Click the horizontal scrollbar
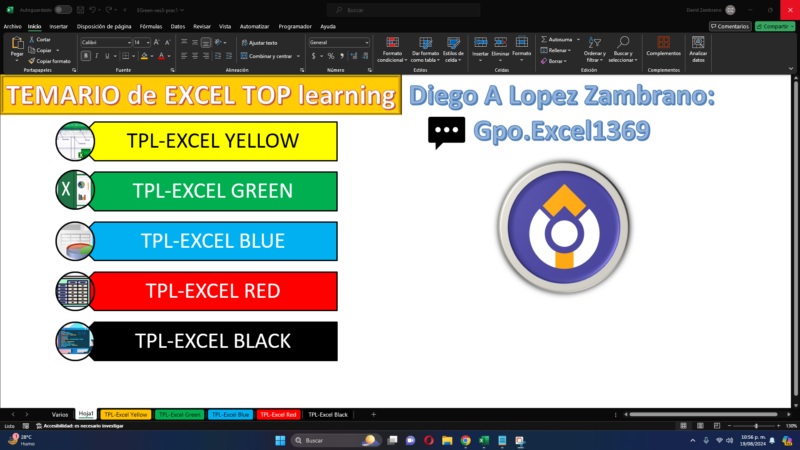Viewport: 800px width, 450px height. (x=704, y=414)
